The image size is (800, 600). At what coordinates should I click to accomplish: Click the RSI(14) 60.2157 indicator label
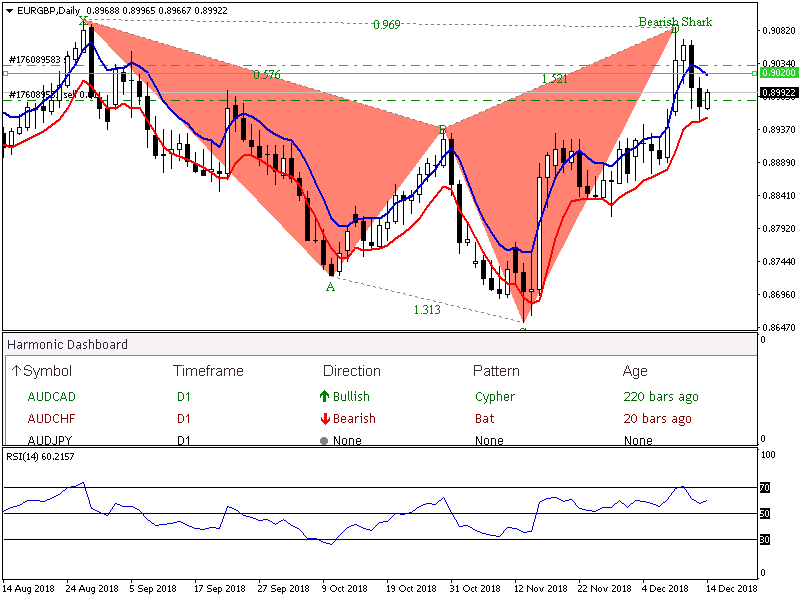40,457
